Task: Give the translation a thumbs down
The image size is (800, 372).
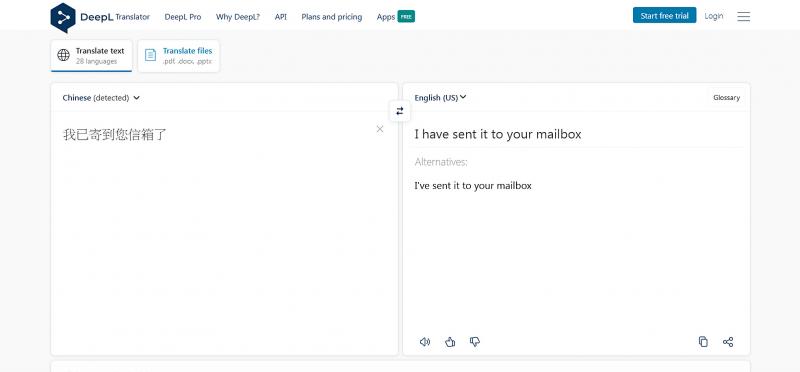Action: [x=474, y=342]
